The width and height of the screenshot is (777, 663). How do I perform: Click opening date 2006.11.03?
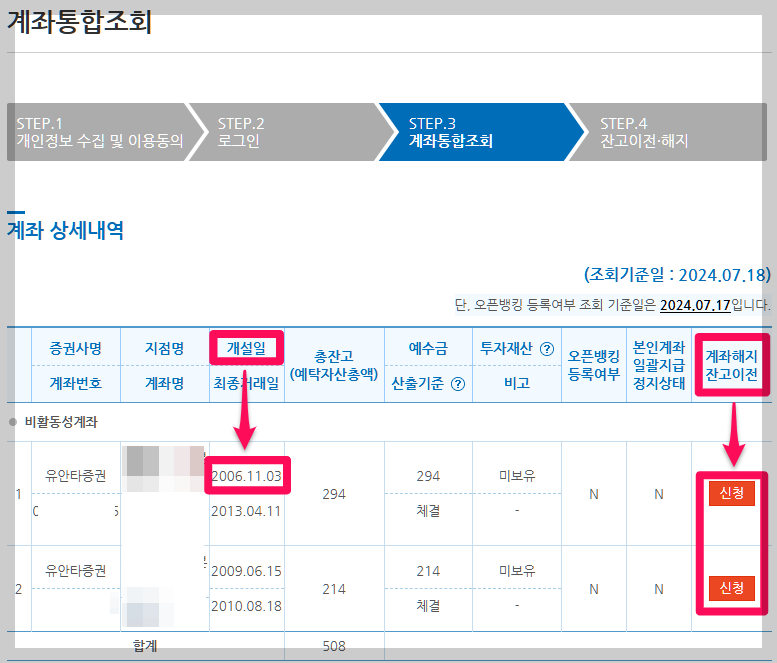coord(246,476)
